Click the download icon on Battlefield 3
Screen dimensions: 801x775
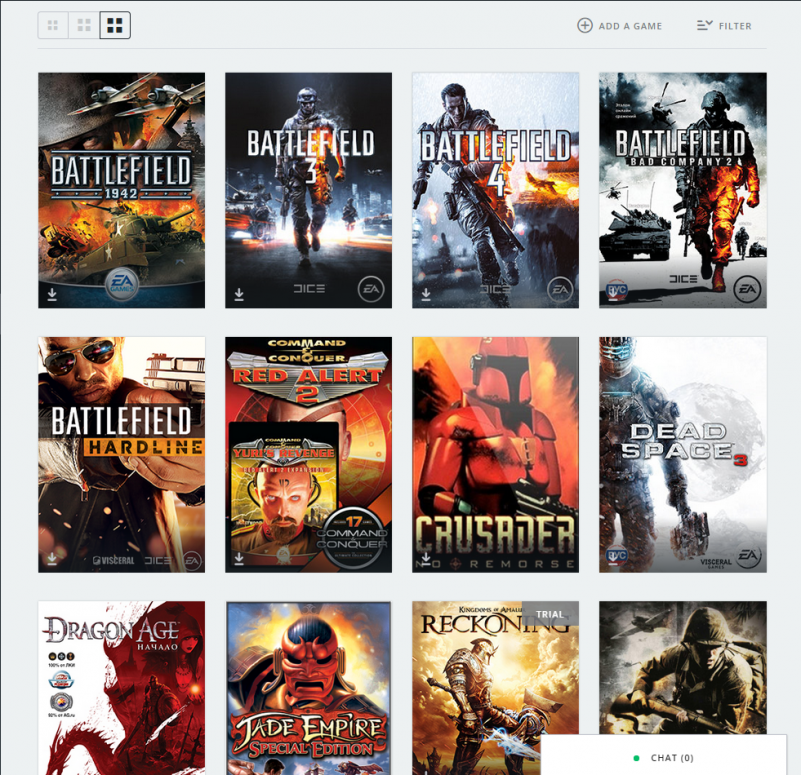click(239, 295)
